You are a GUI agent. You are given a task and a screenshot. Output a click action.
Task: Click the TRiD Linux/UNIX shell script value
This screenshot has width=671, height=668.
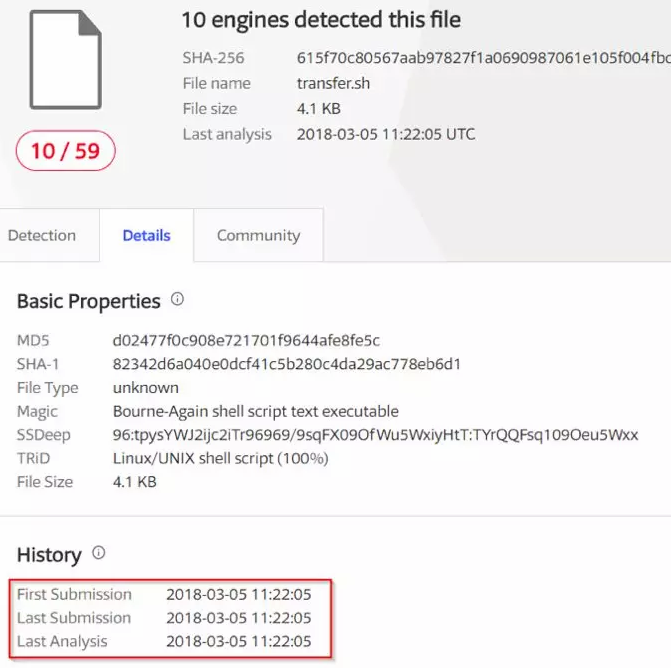[220, 458]
